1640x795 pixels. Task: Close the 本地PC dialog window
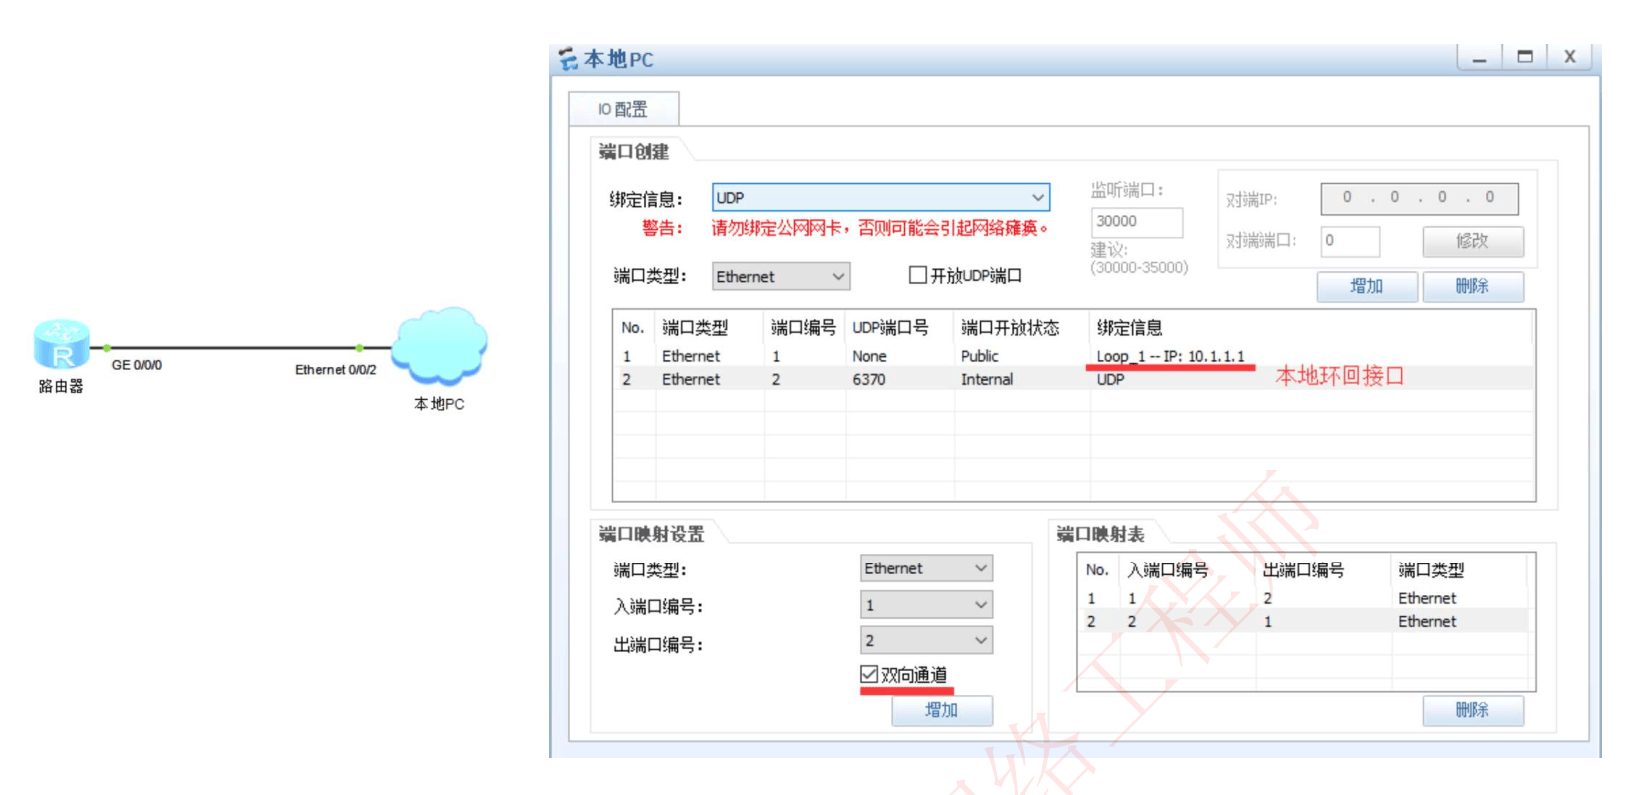1570,57
